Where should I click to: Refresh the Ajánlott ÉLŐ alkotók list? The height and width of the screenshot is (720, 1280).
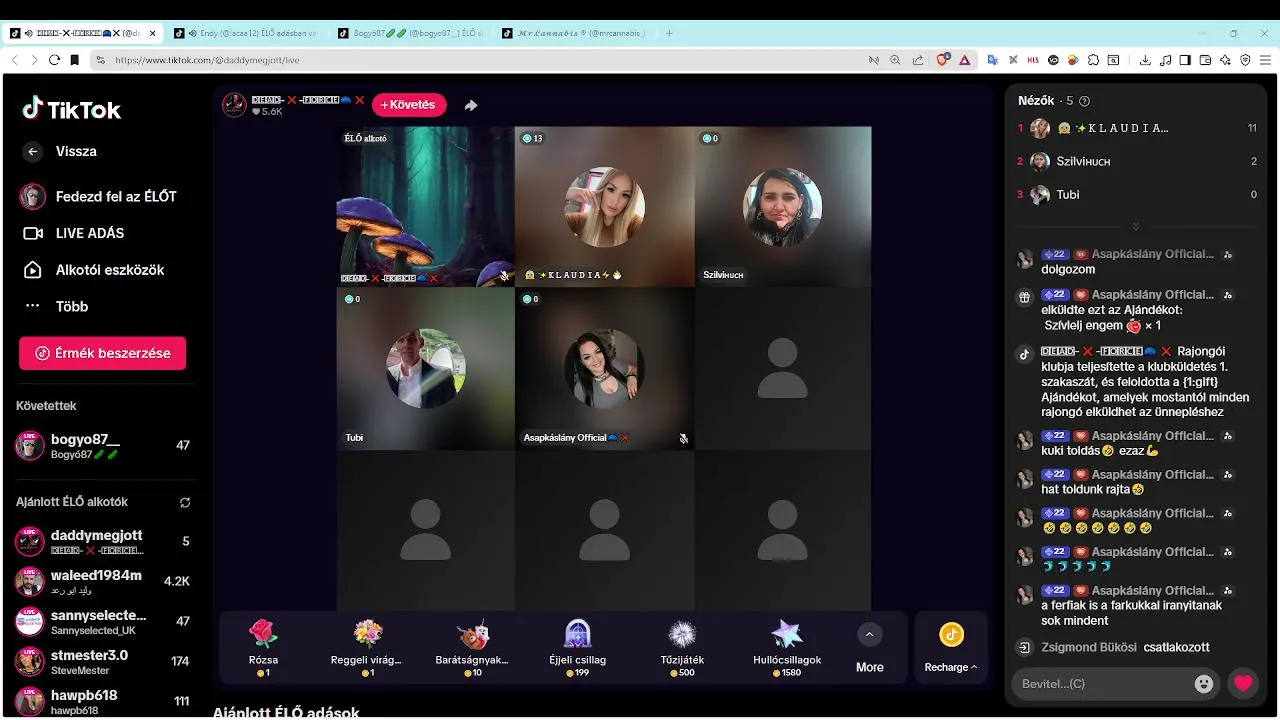[x=184, y=502]
